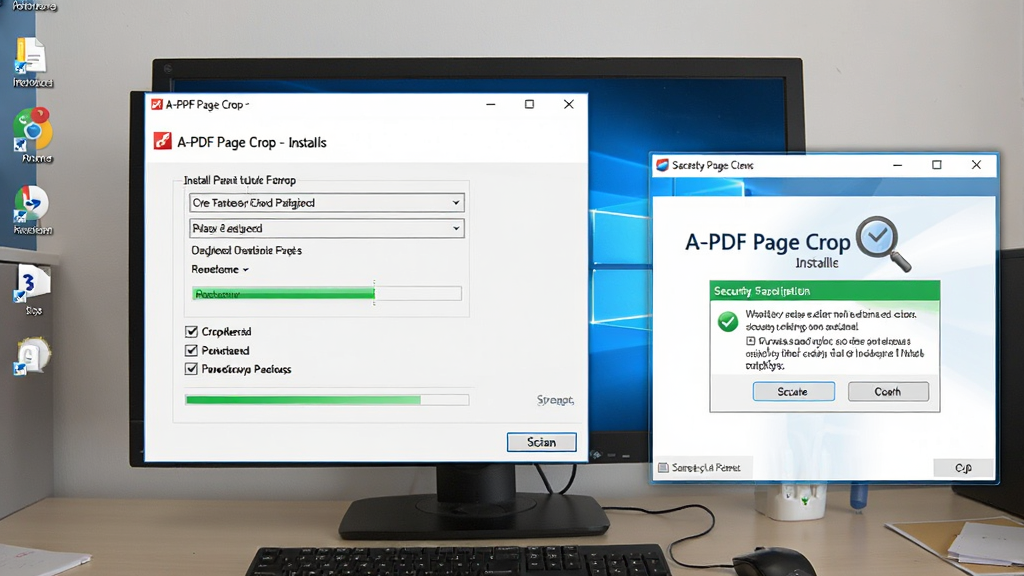
Task: Click the red A-PDF logo beside the Installs heading
Action: [163, 141]
